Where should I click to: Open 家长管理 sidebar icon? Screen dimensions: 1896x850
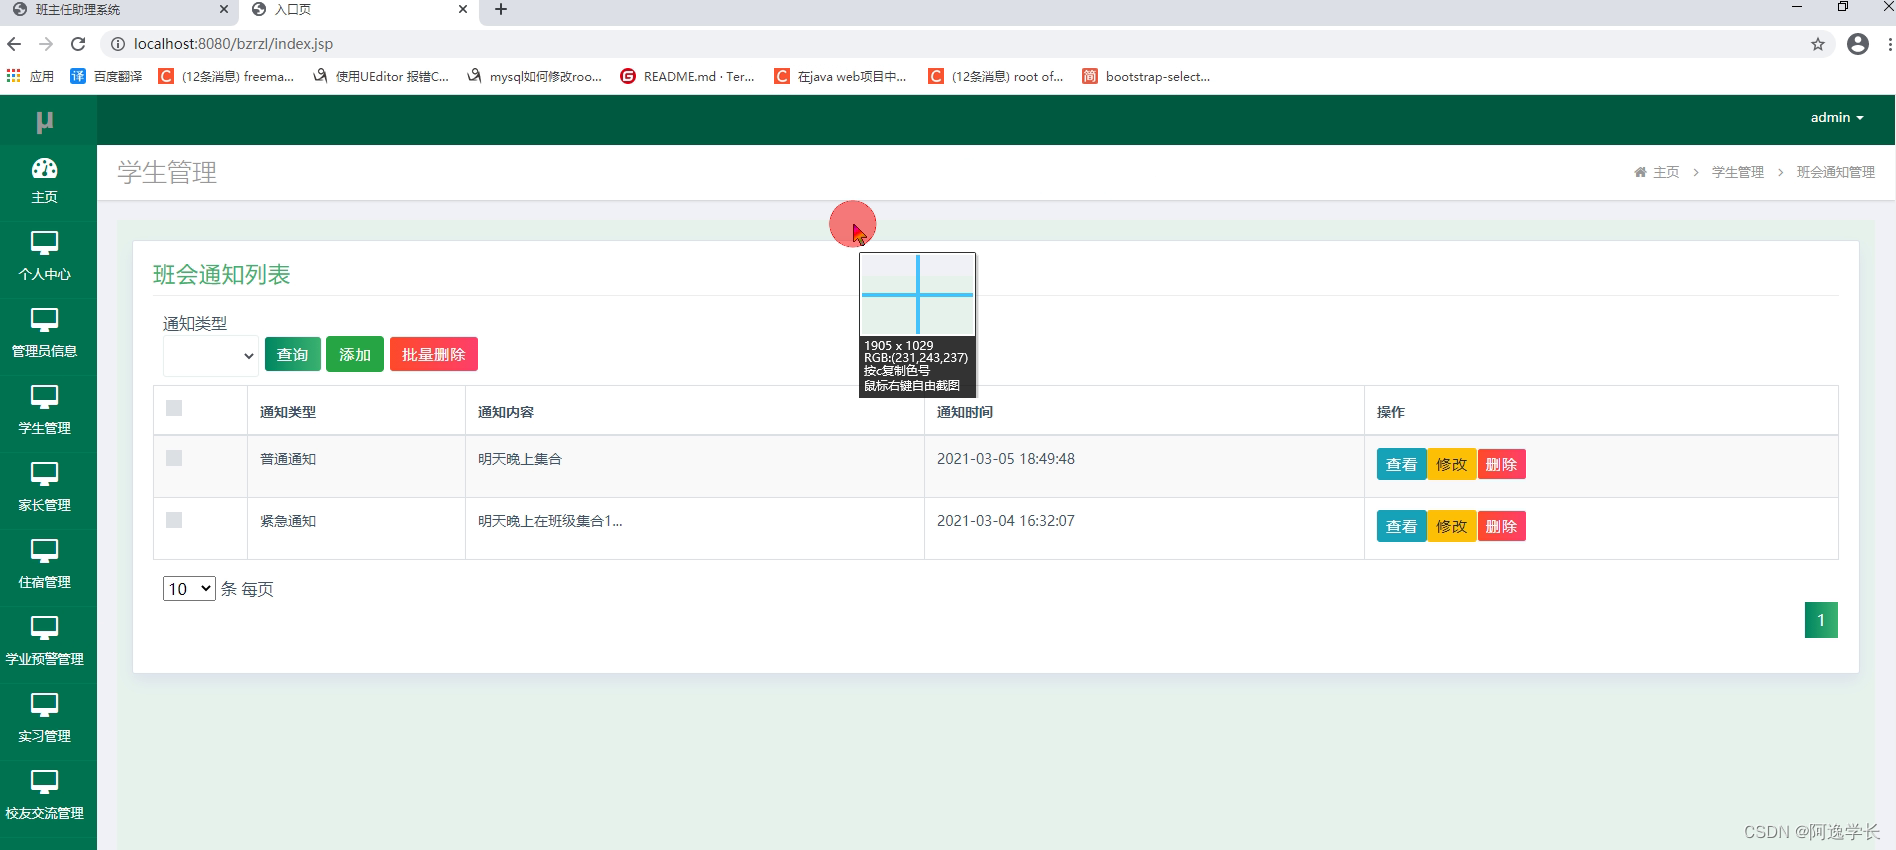(x=44, y=474)
